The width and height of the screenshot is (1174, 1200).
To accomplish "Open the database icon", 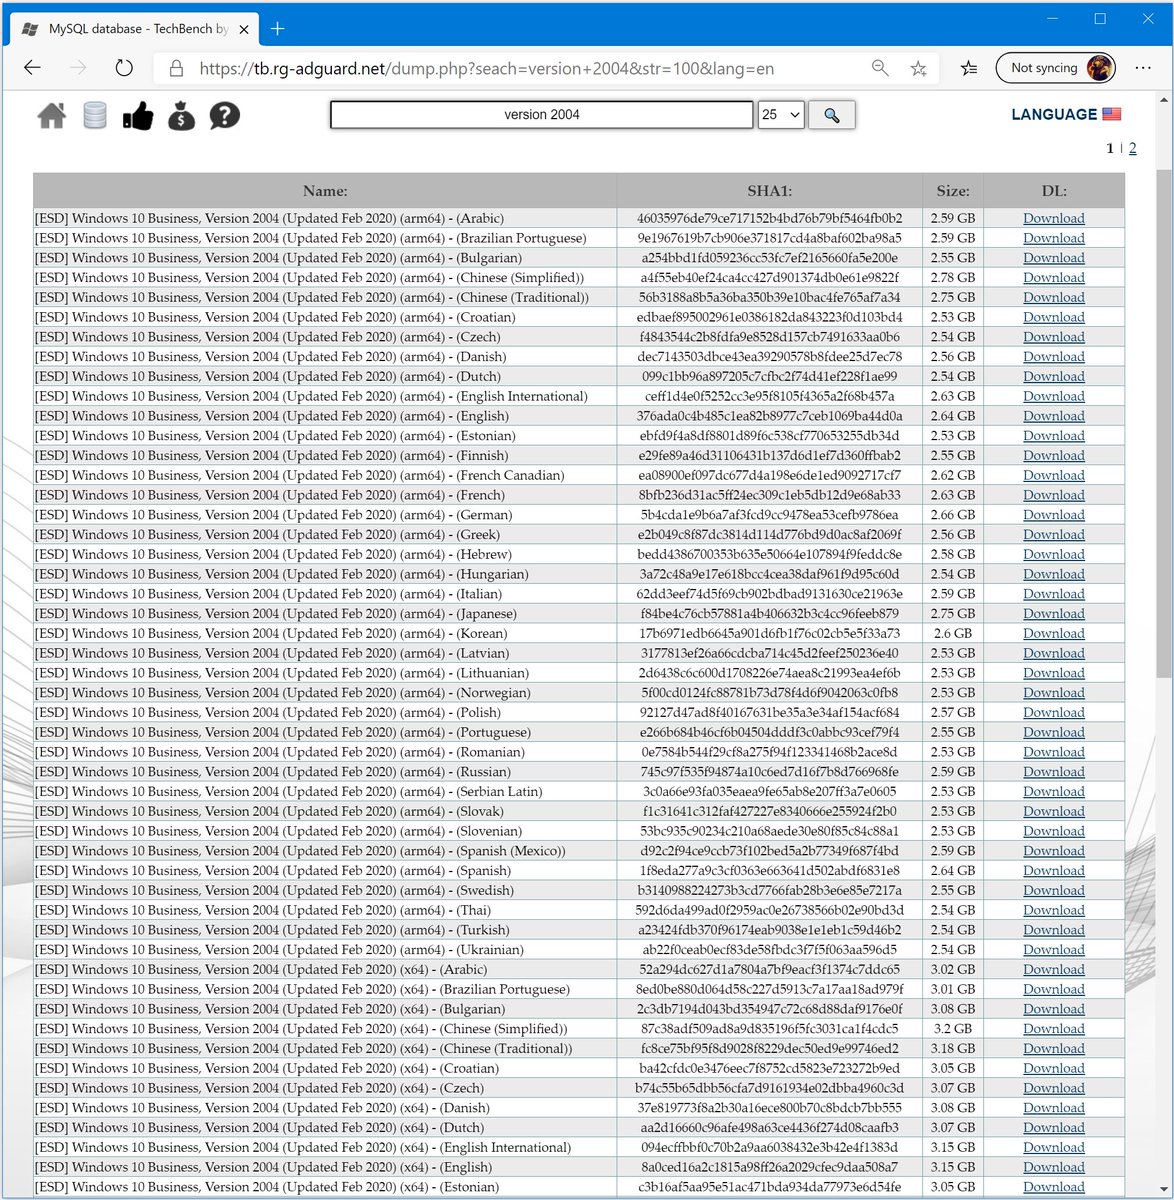I will point(95,116).
